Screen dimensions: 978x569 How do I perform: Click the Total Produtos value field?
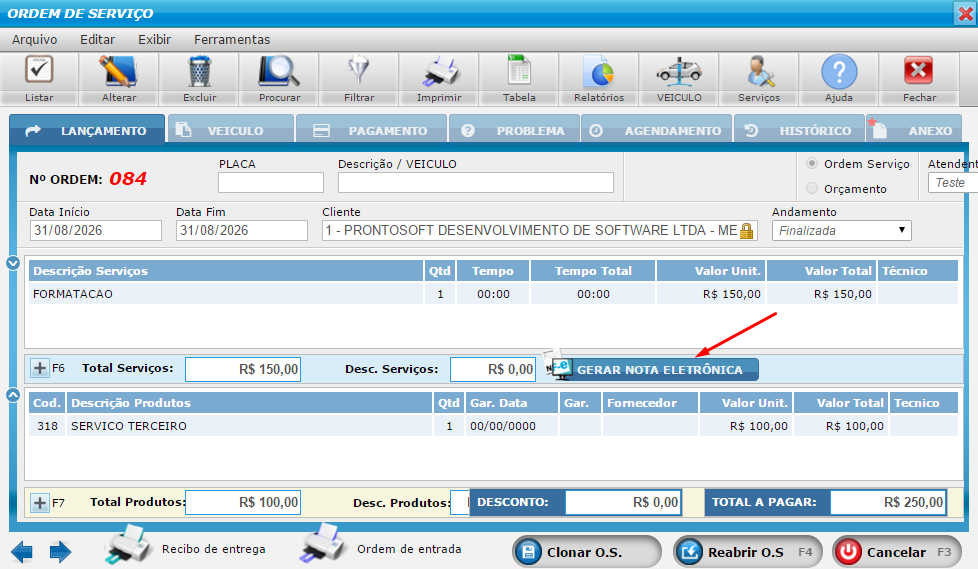click(x=243, y=502)
